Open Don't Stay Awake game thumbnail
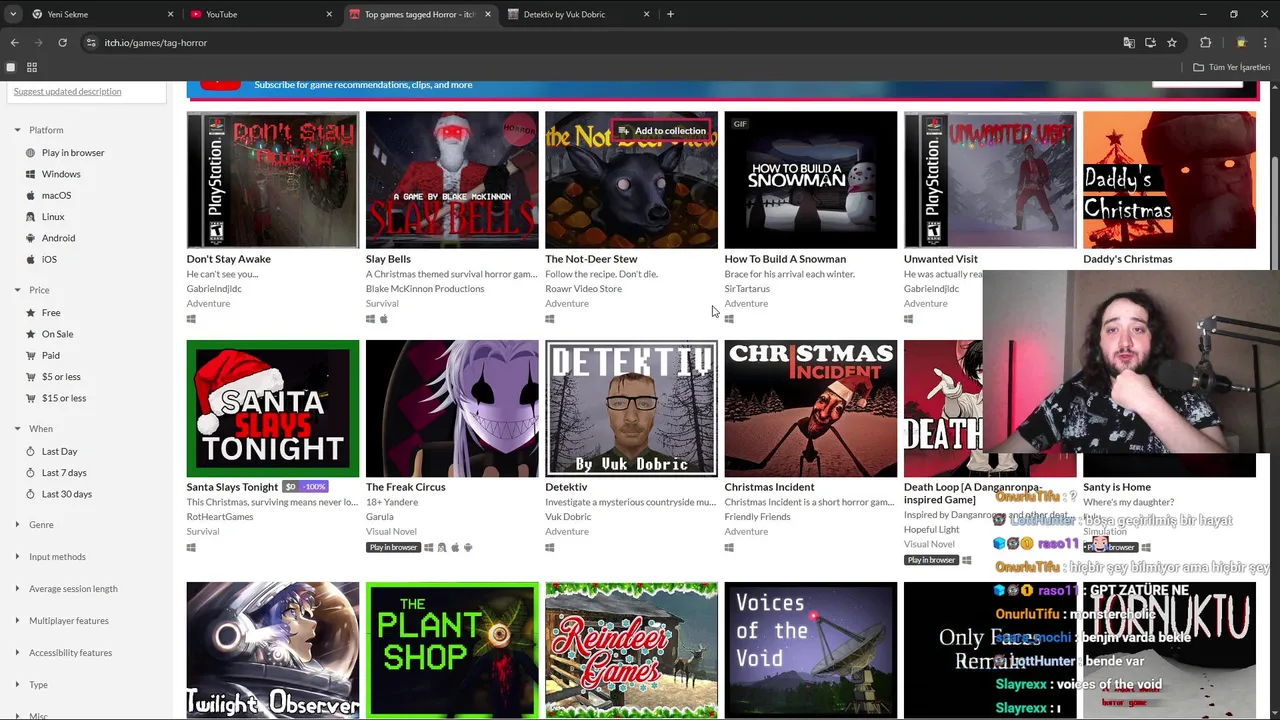Image resolution: width=1280 pixels, height=720 pixels. (x=272, y=180)
